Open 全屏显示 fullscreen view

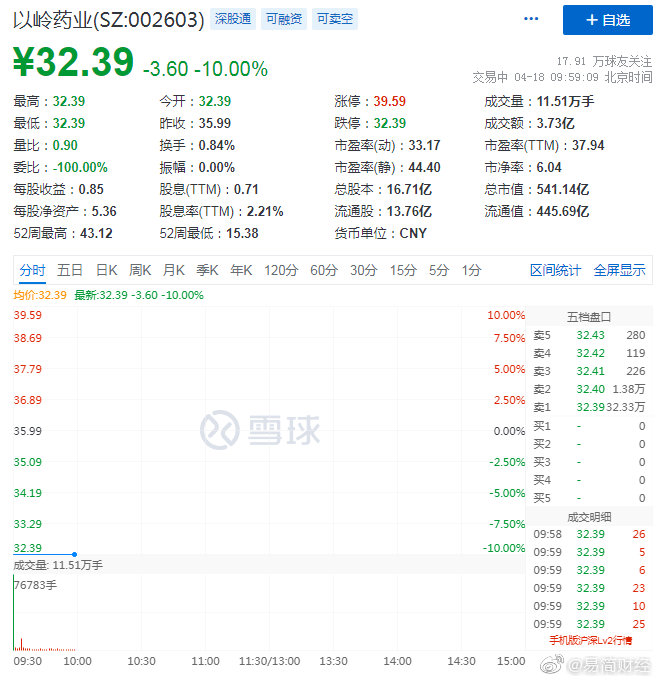click(620, 270)
